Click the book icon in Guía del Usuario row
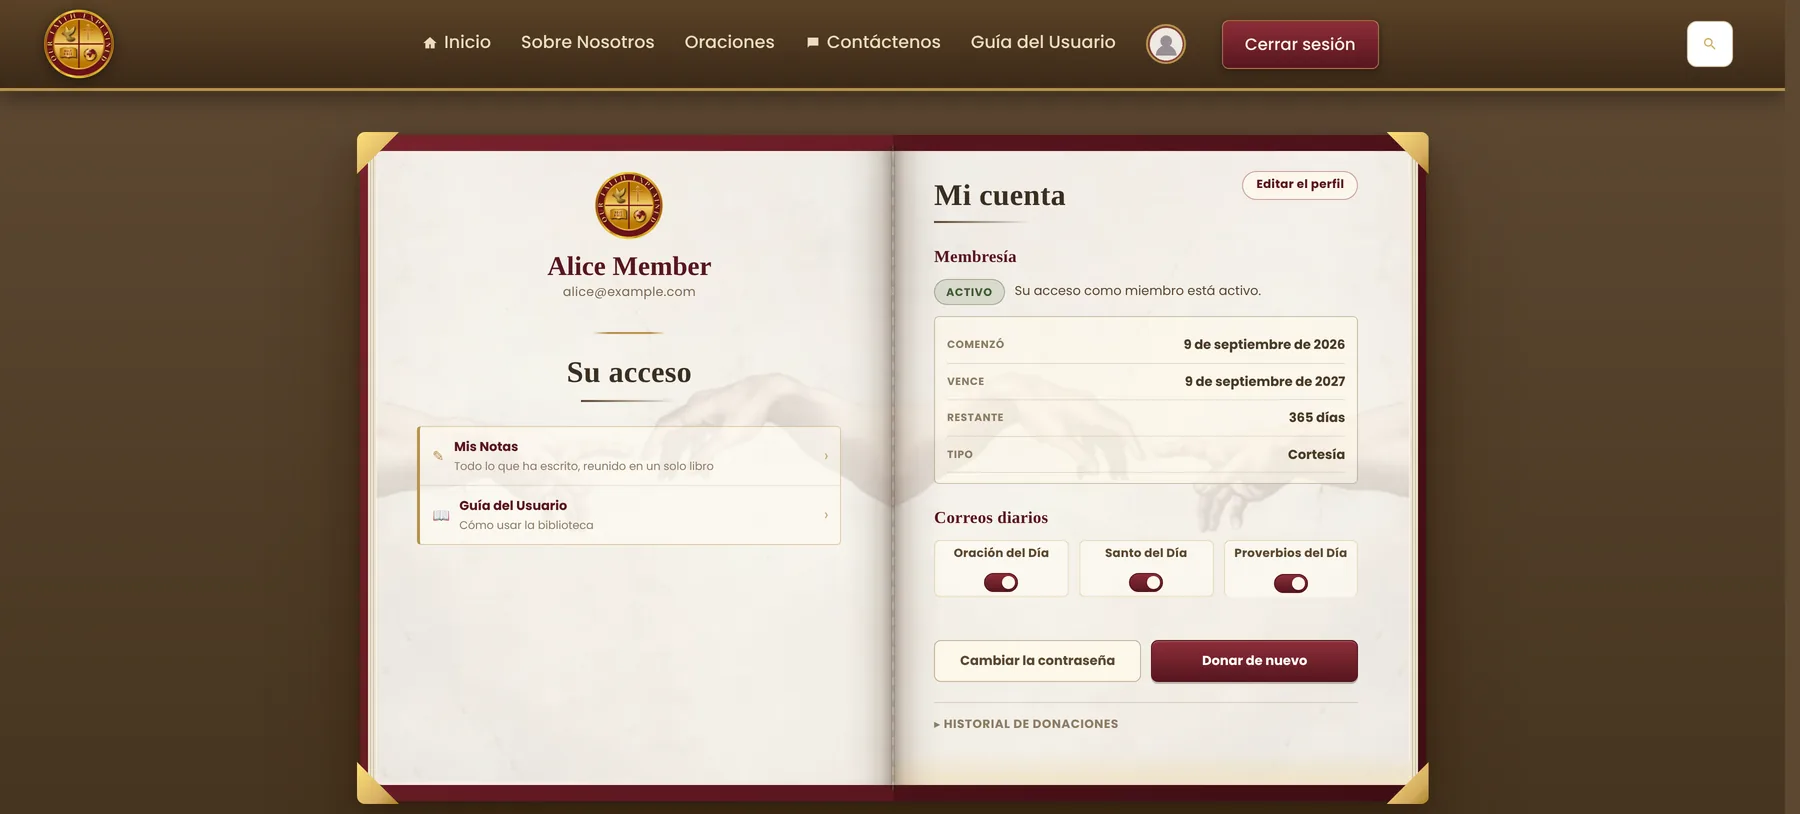The image size is (1800, 814). (x=441, y=515)
